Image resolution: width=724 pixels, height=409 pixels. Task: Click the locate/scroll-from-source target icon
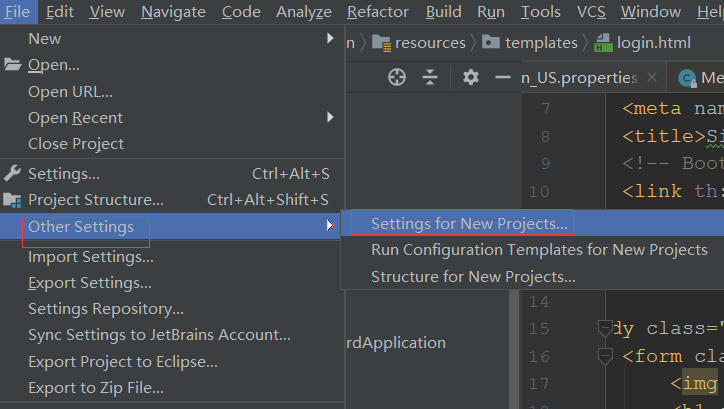pos(397,77)
